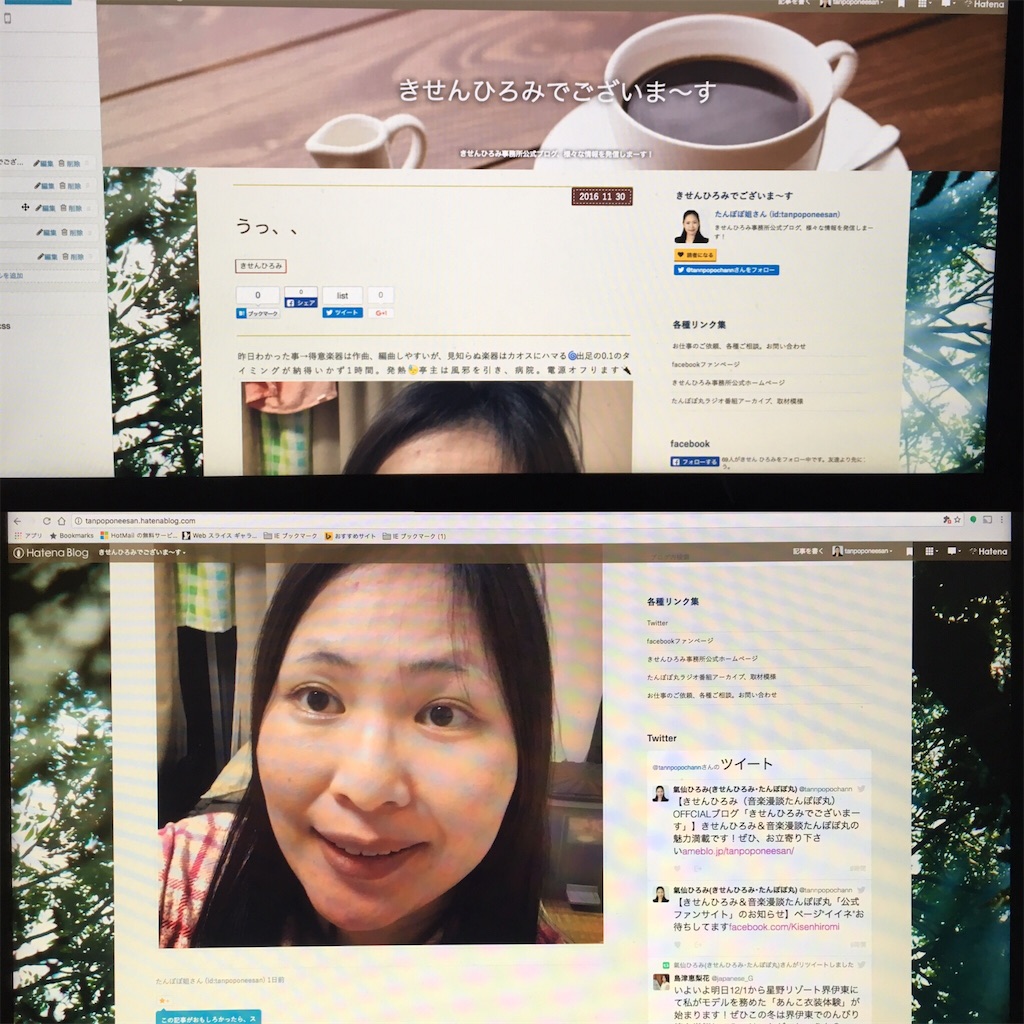Expand the grid services menu in upper header
Viewport: 1024px width, 1024px height.
point(923,4)
